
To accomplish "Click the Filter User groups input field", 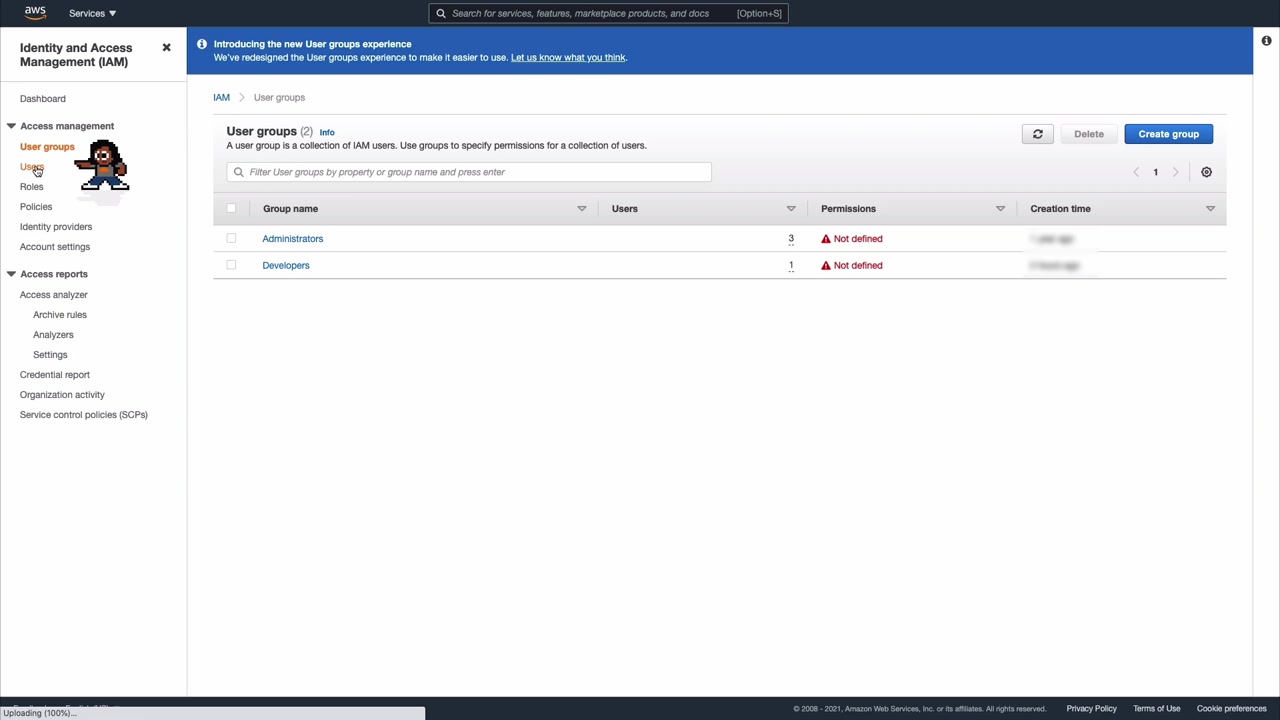I will 469,172.
